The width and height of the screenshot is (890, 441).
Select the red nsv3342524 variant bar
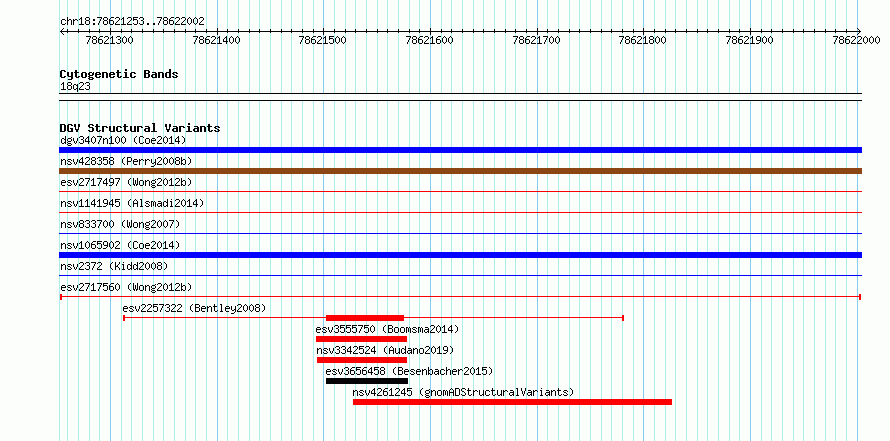pyautogui.click(x=362, y=360)
